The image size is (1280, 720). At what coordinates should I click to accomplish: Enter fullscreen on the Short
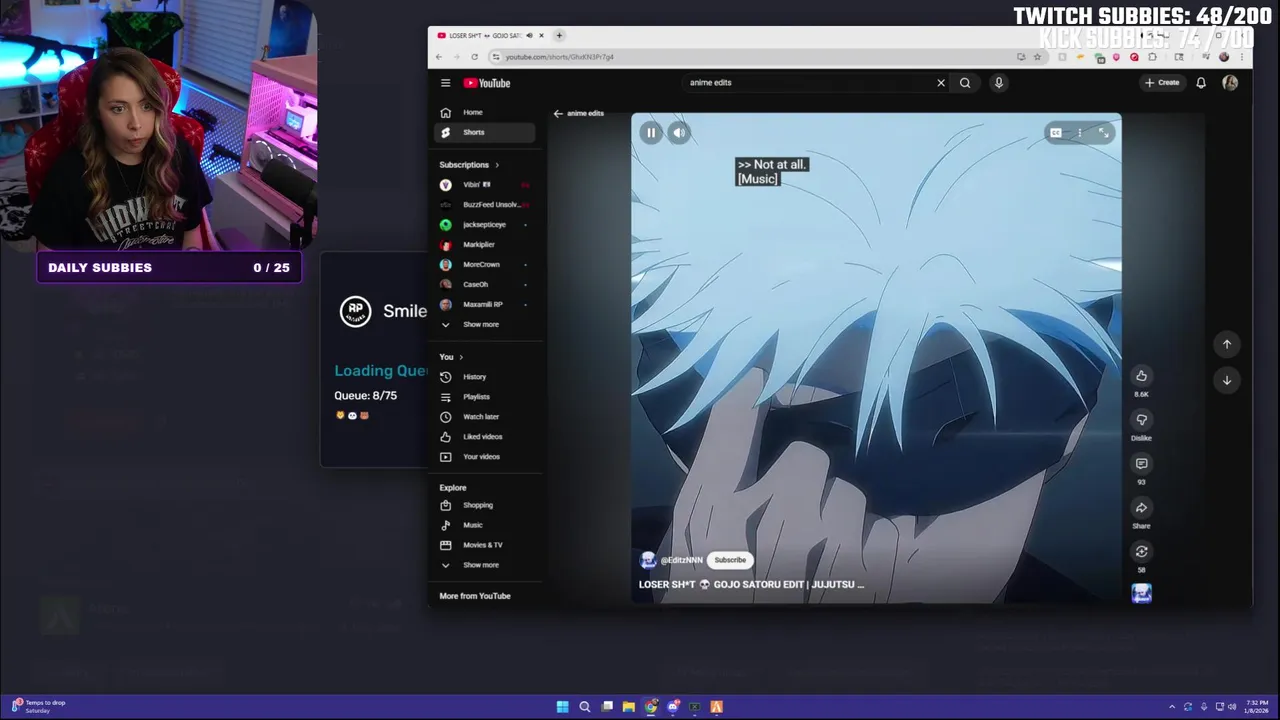click(1104, 133)
